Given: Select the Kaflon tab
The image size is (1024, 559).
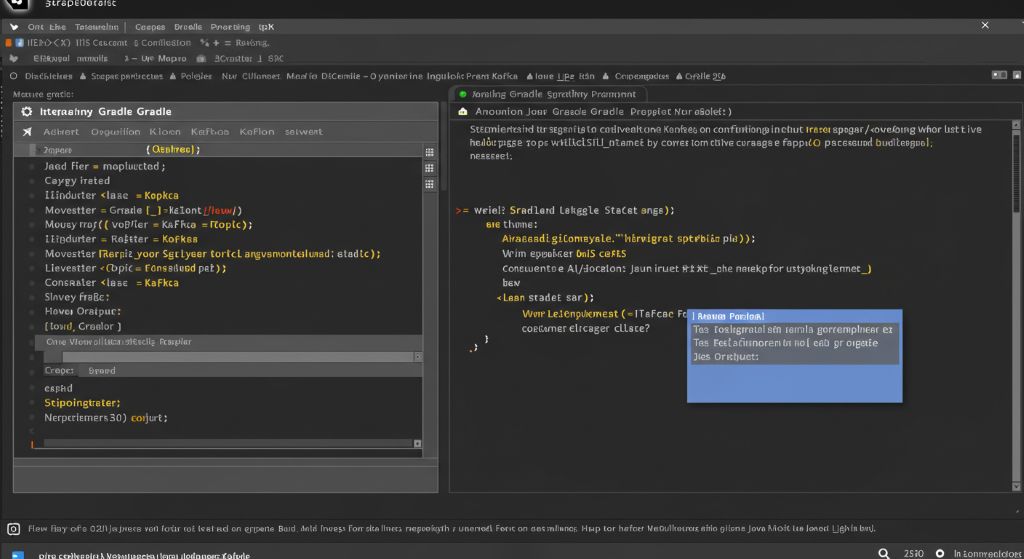Looking at the screenshot, I should [257, 132].
